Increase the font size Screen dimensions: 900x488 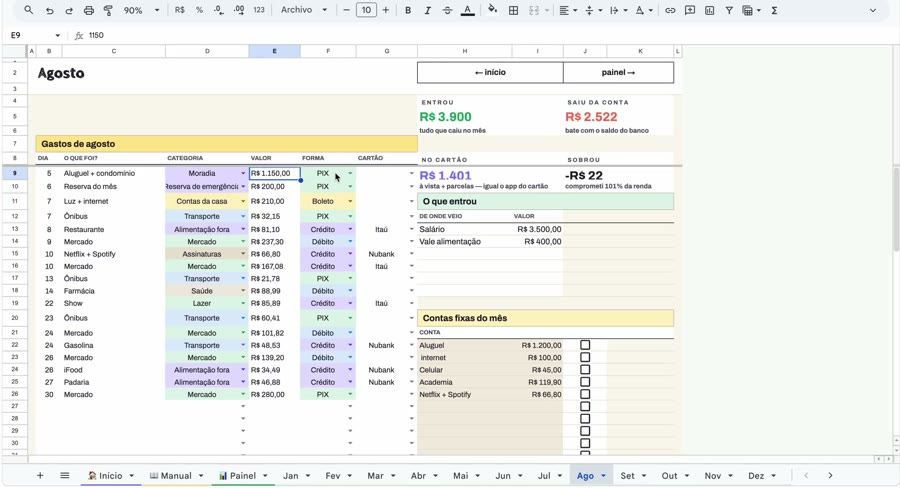(386, 10)
